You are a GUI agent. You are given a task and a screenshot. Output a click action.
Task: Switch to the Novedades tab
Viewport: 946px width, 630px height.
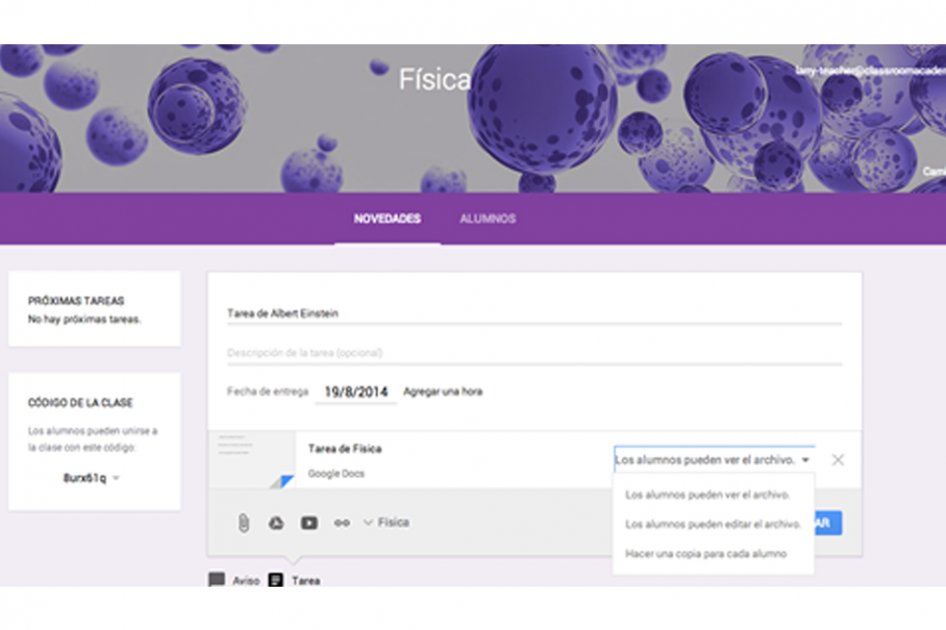(387, 218)
